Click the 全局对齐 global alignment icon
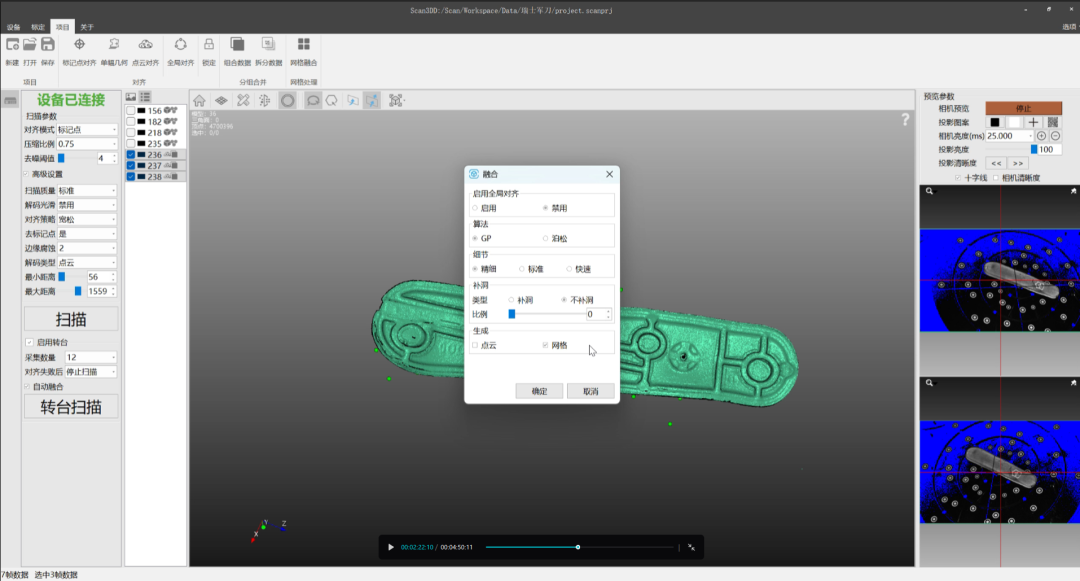 180,44
